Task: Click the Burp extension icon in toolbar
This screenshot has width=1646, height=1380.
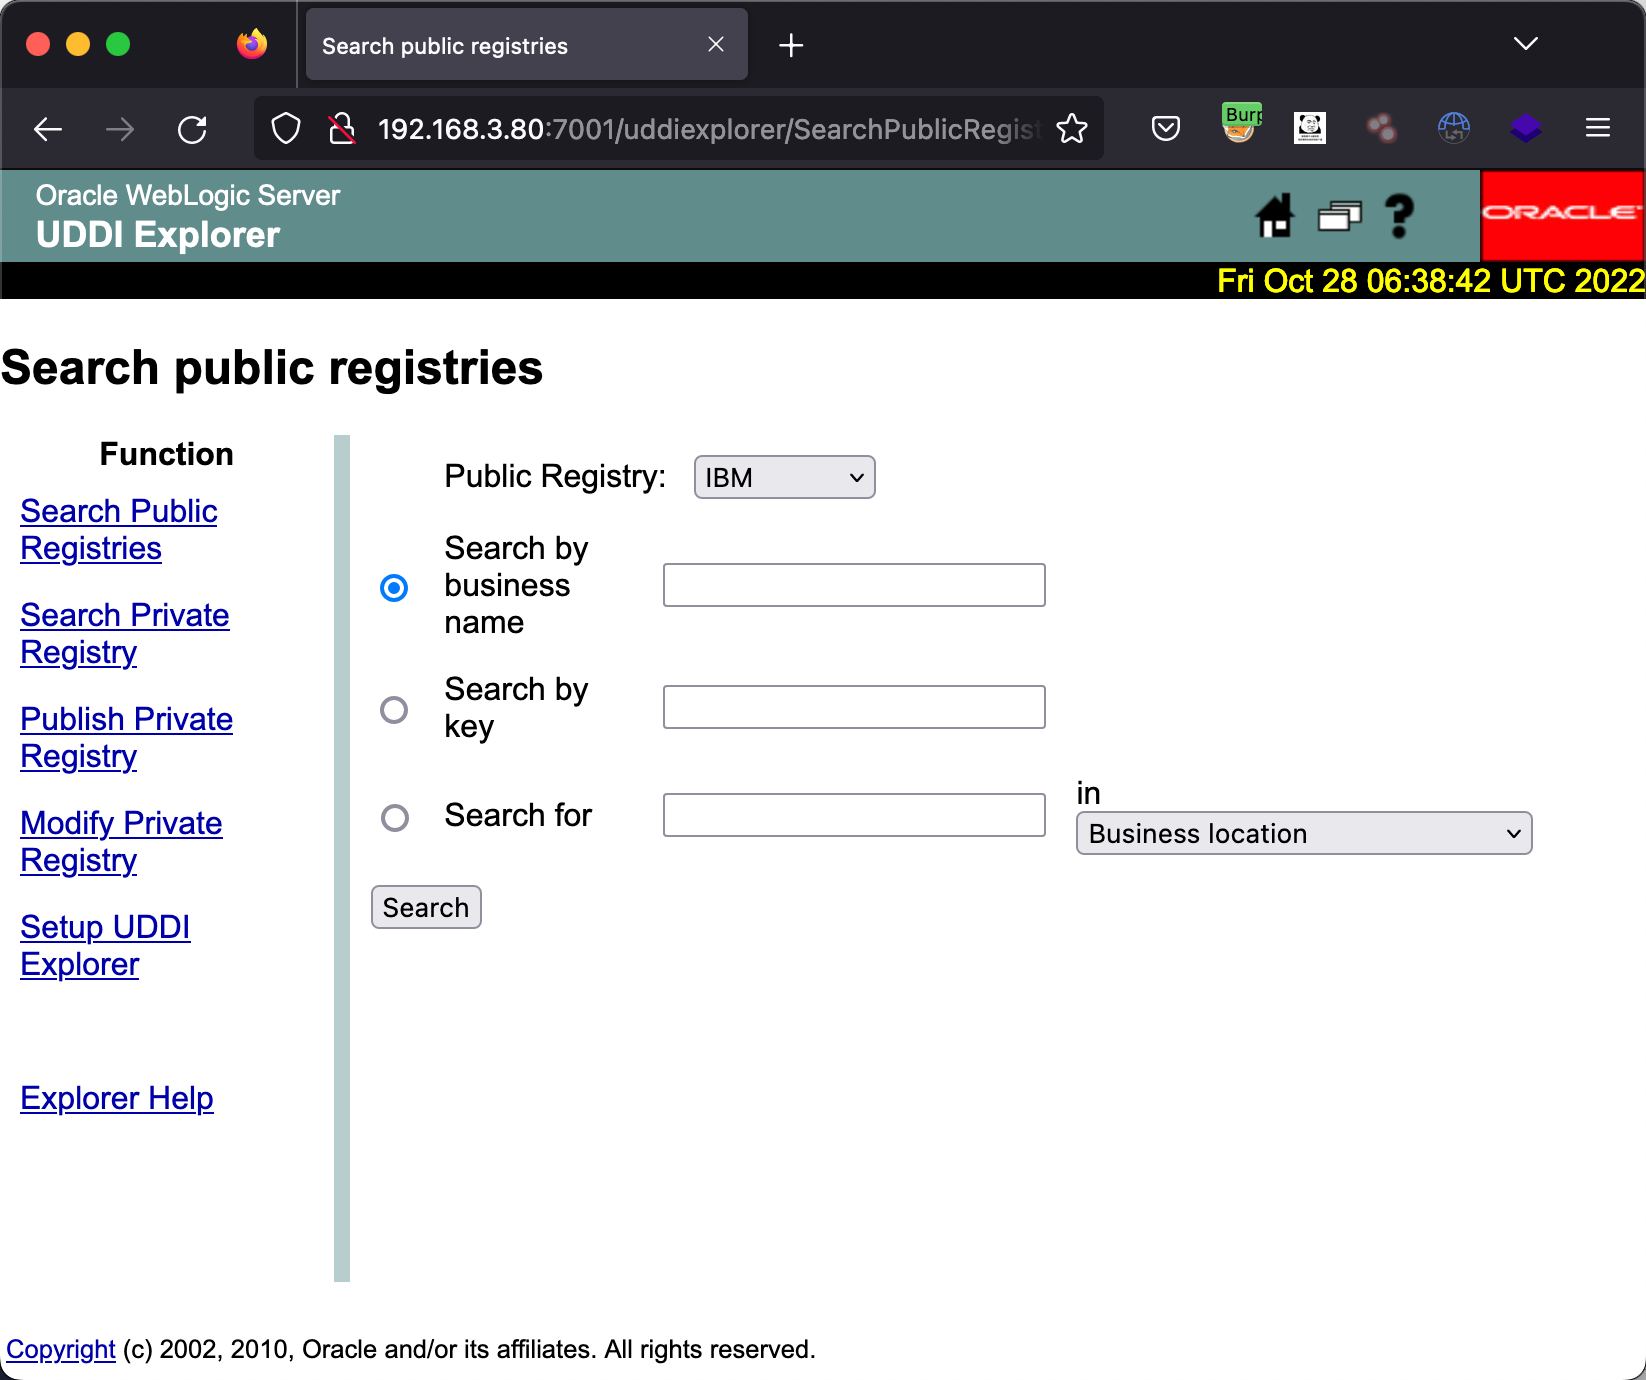Action: pos(1241,125)
